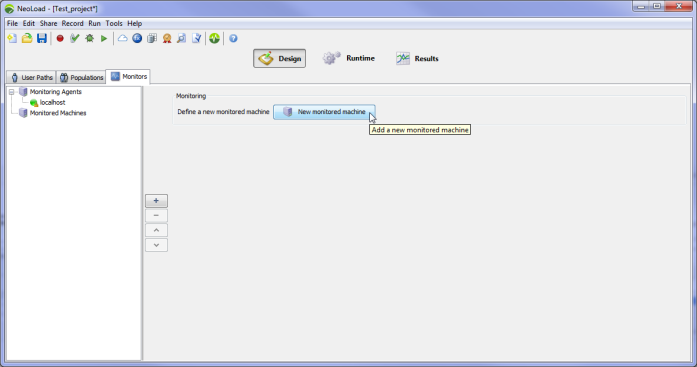Image resolution: width=697 pixels, height=367 pixels.
Task: Start recording with the red circle icon
Action: (60, 39)
